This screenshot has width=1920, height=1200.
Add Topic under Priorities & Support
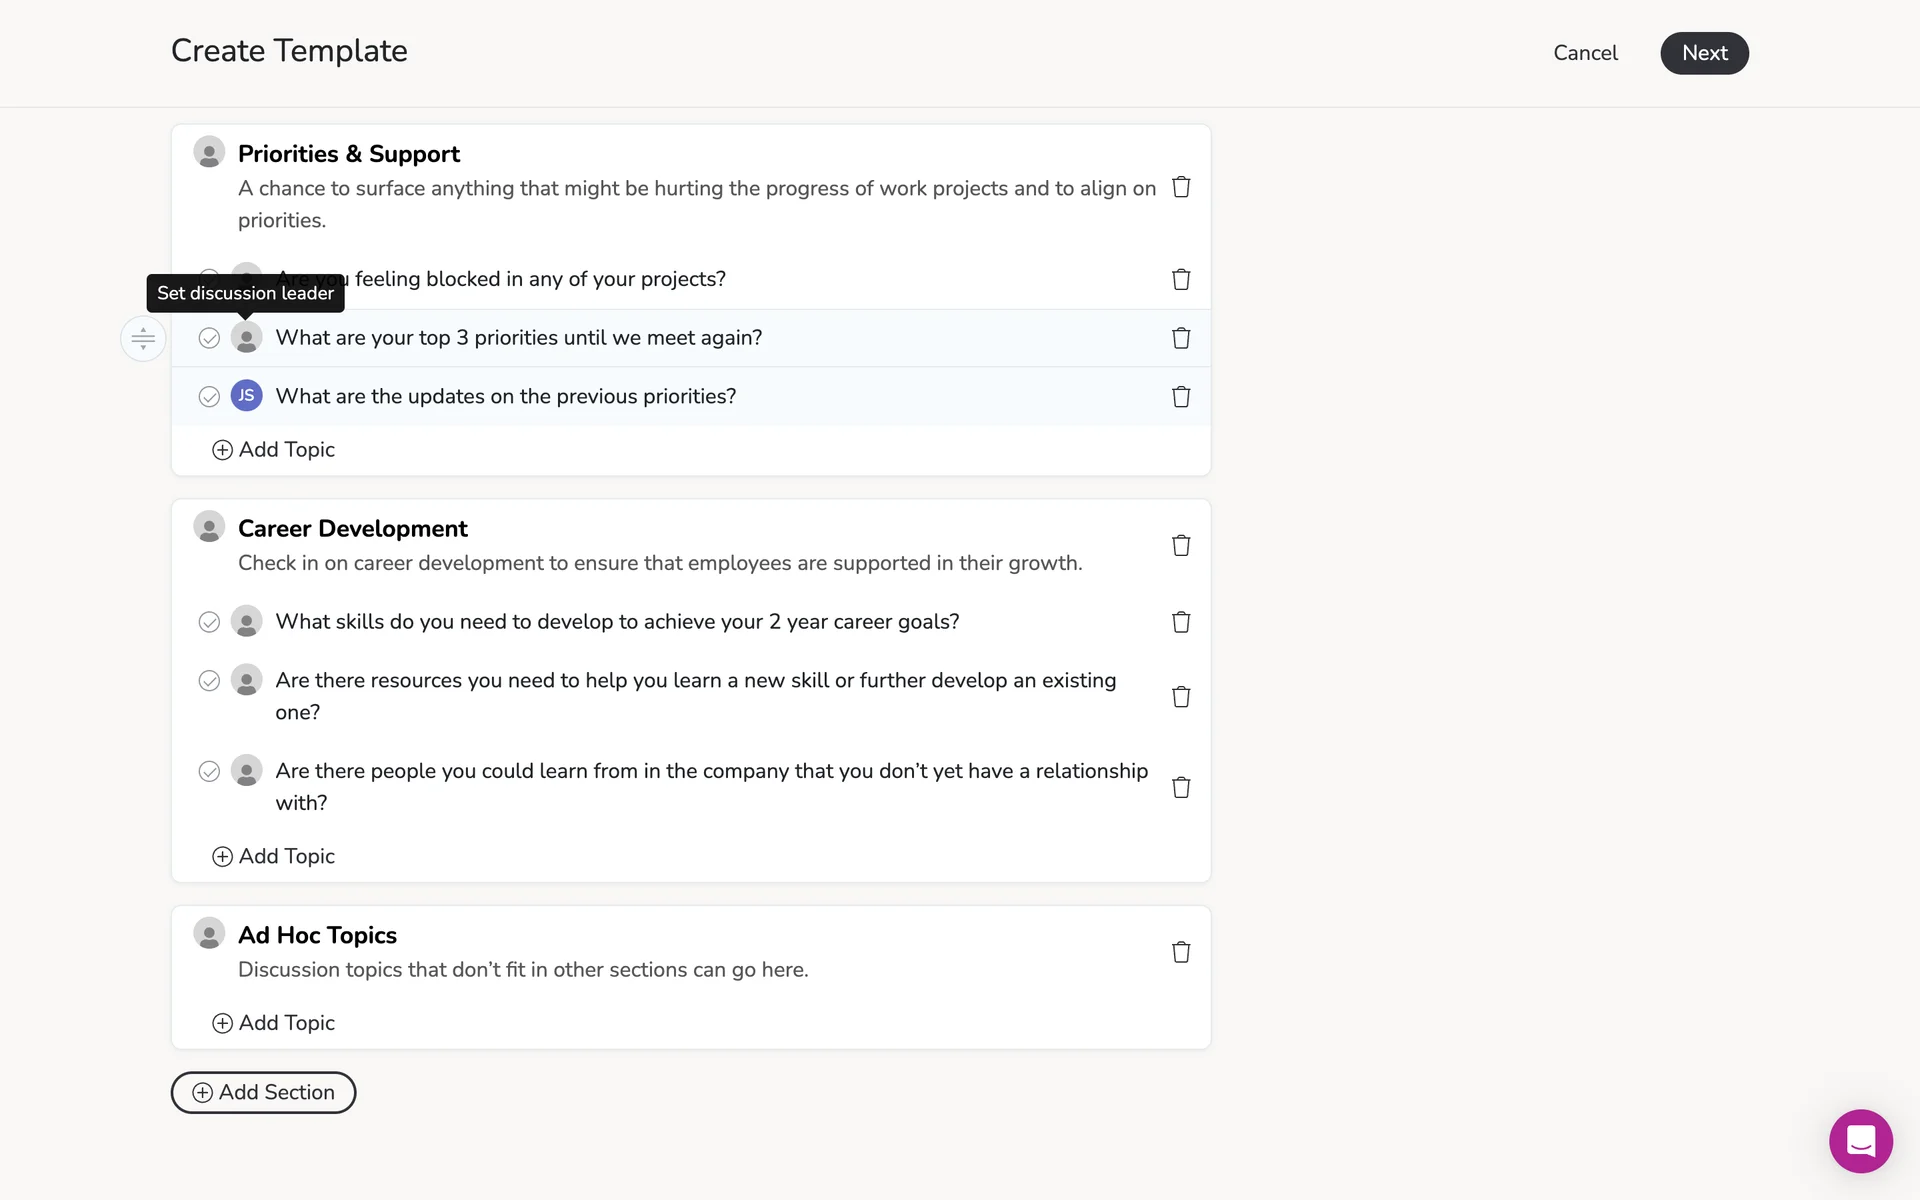tap(274, 450)
